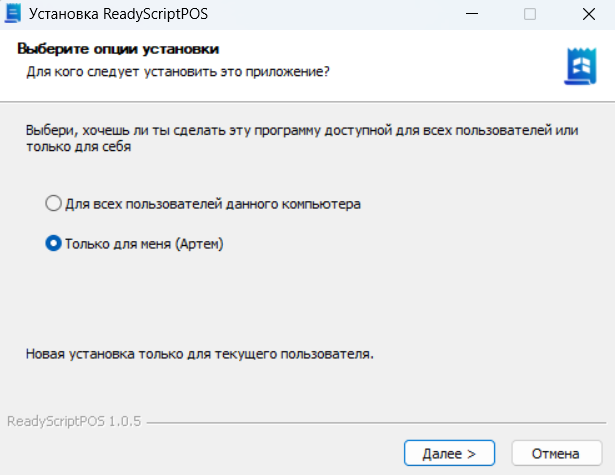615x475 pixels.
Task: Click the blue receipt logo in the header
Action: tap(580, 66)
